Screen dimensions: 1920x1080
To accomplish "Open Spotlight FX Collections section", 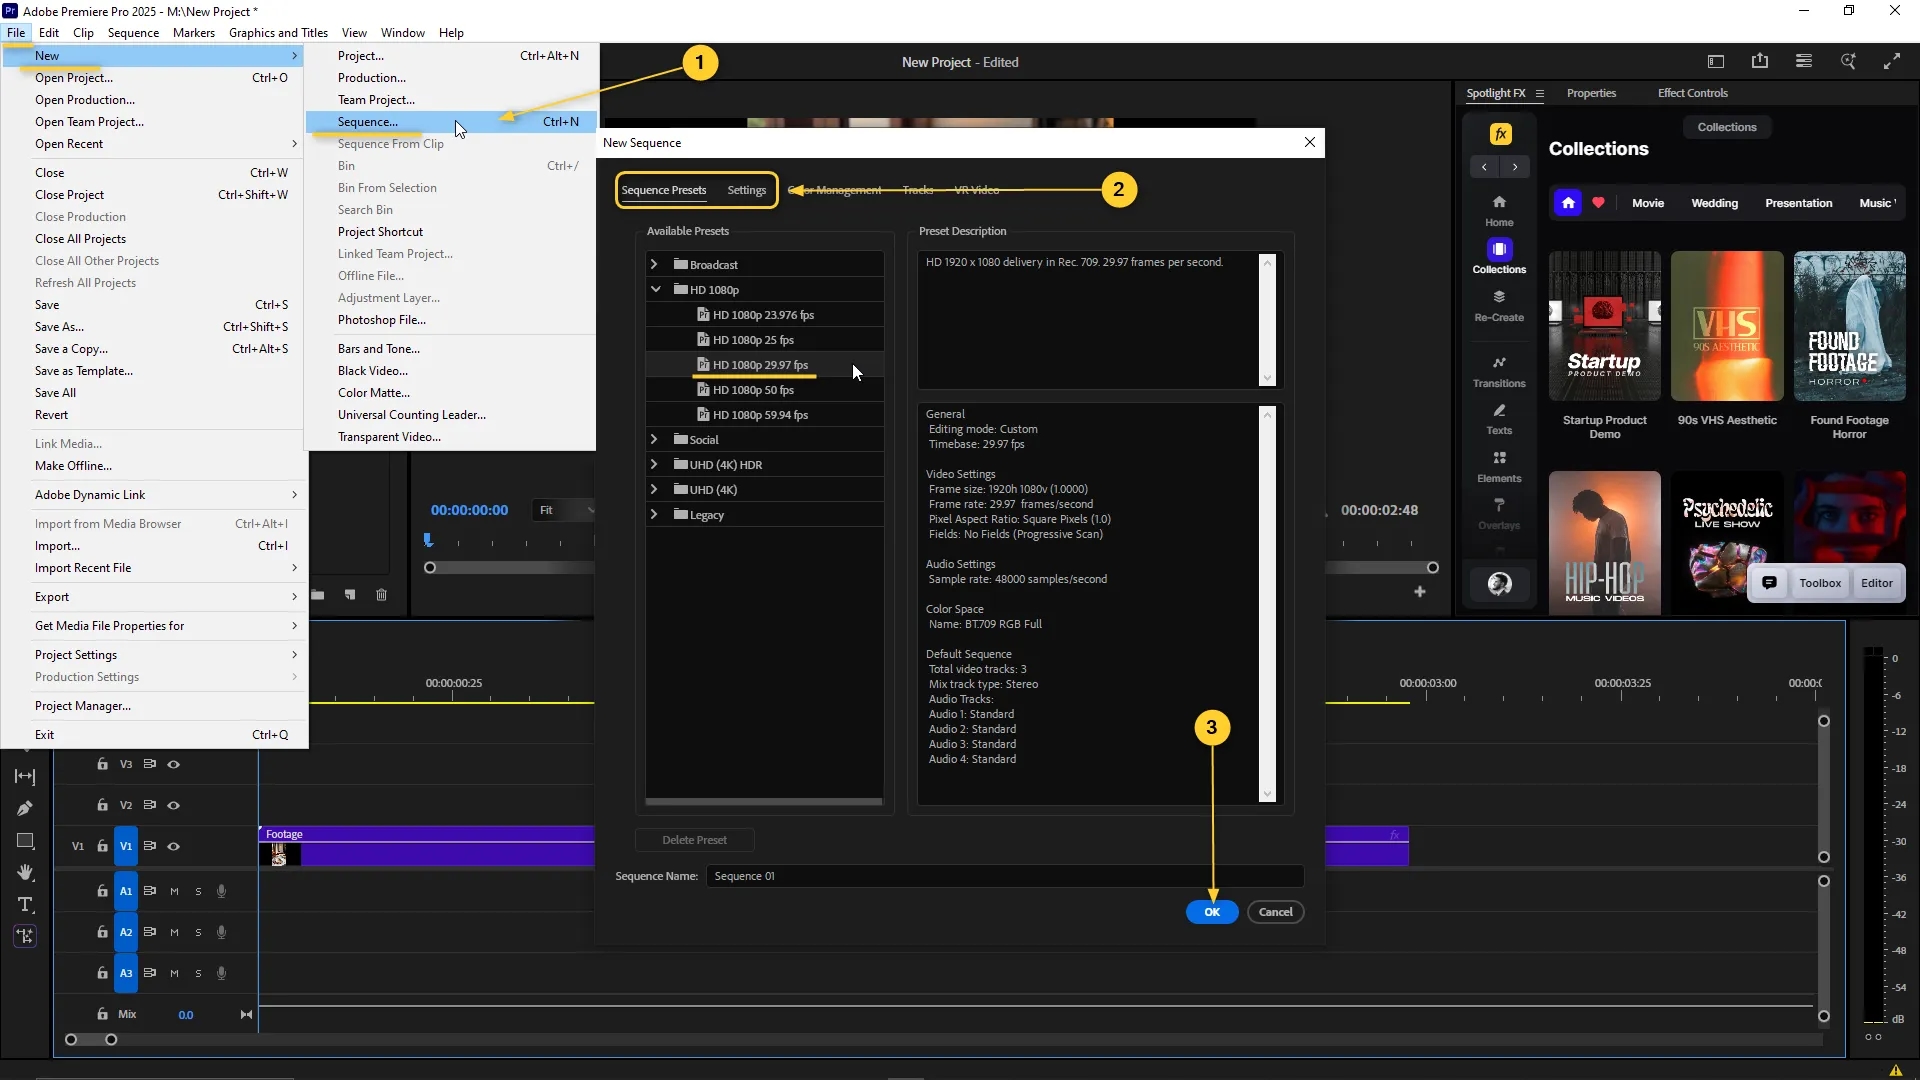I will pyautogui.click(x=1499, y=257).
